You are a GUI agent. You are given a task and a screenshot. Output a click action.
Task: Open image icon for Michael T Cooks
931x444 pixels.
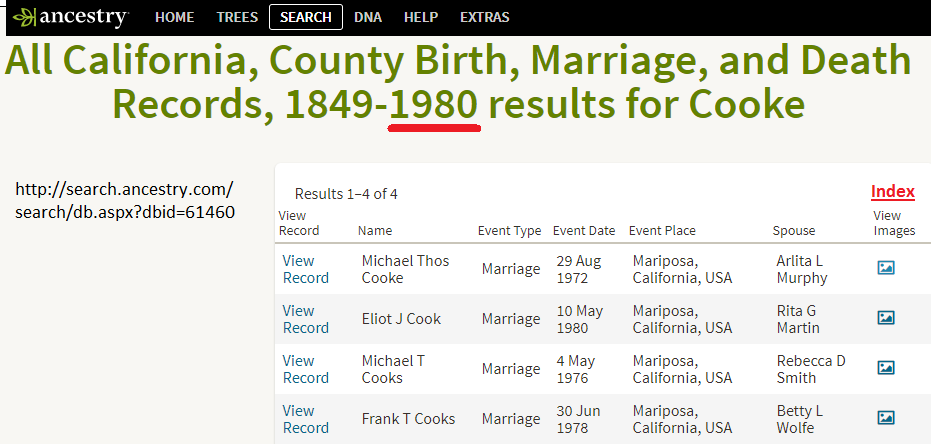click(885, 368)
